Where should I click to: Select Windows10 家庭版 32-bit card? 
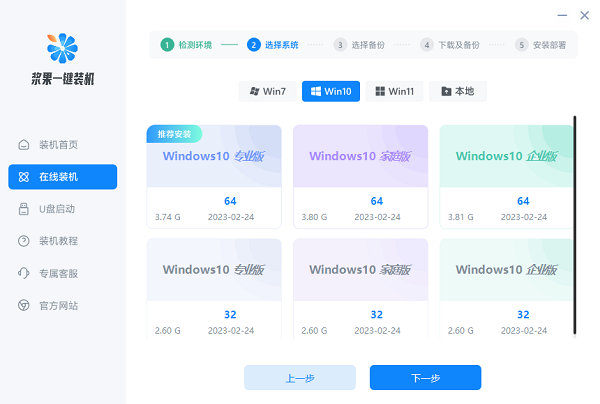(x=360, y=288)
